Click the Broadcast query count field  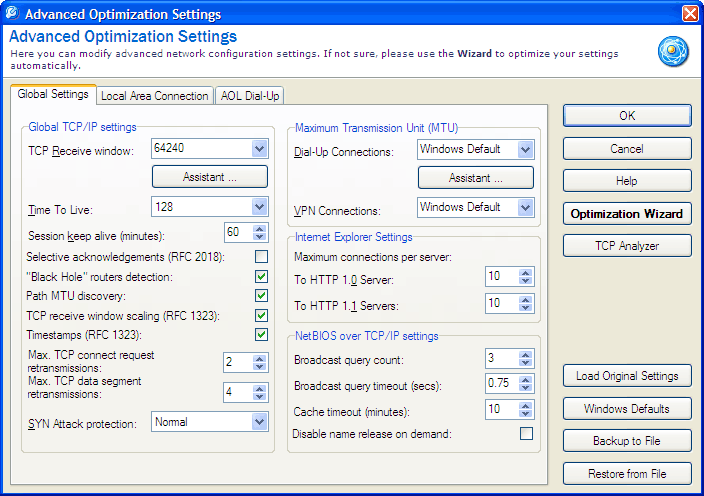pyautogui.click(x=502, y=359)
